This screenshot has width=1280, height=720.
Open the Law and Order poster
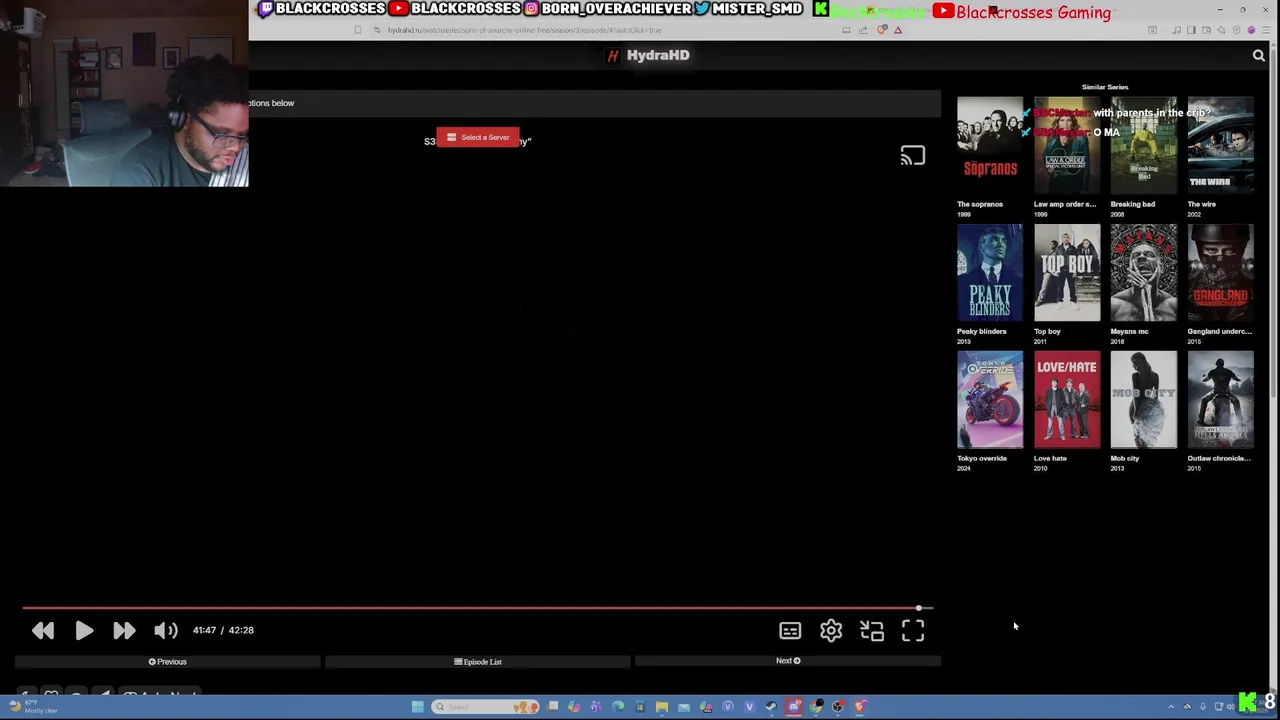click(x=1067, y=145)
